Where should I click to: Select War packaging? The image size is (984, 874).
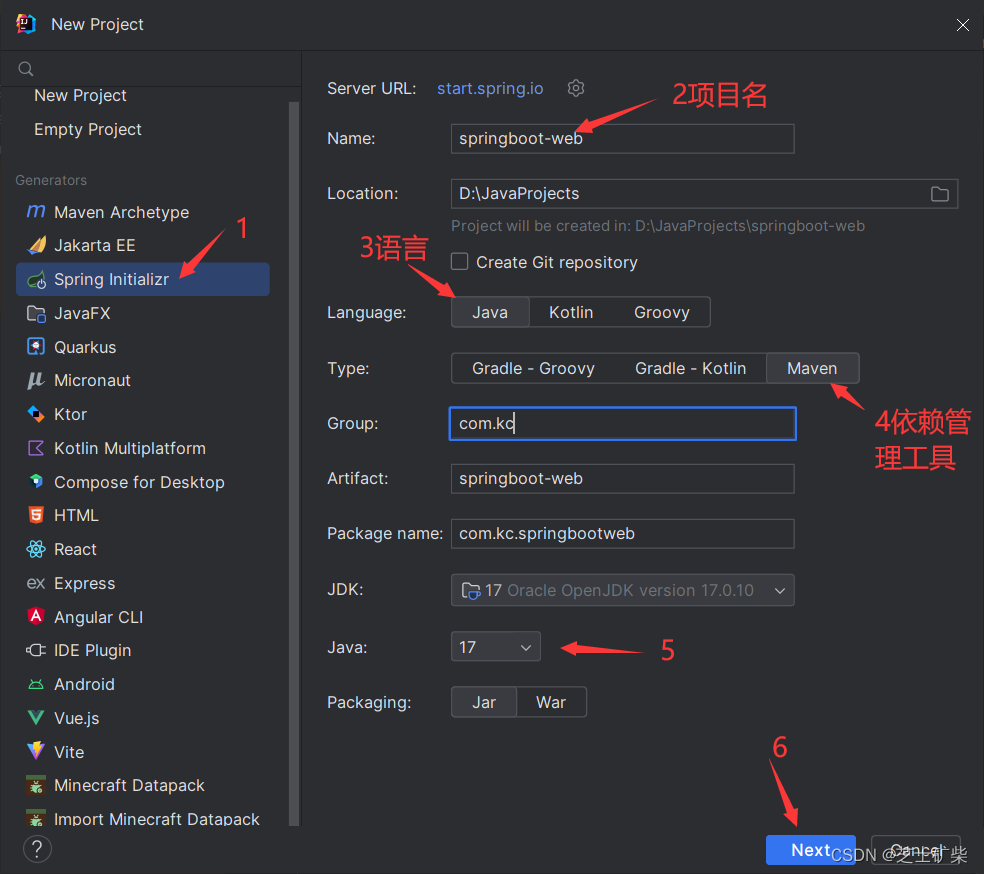click(x=551, y=701)
